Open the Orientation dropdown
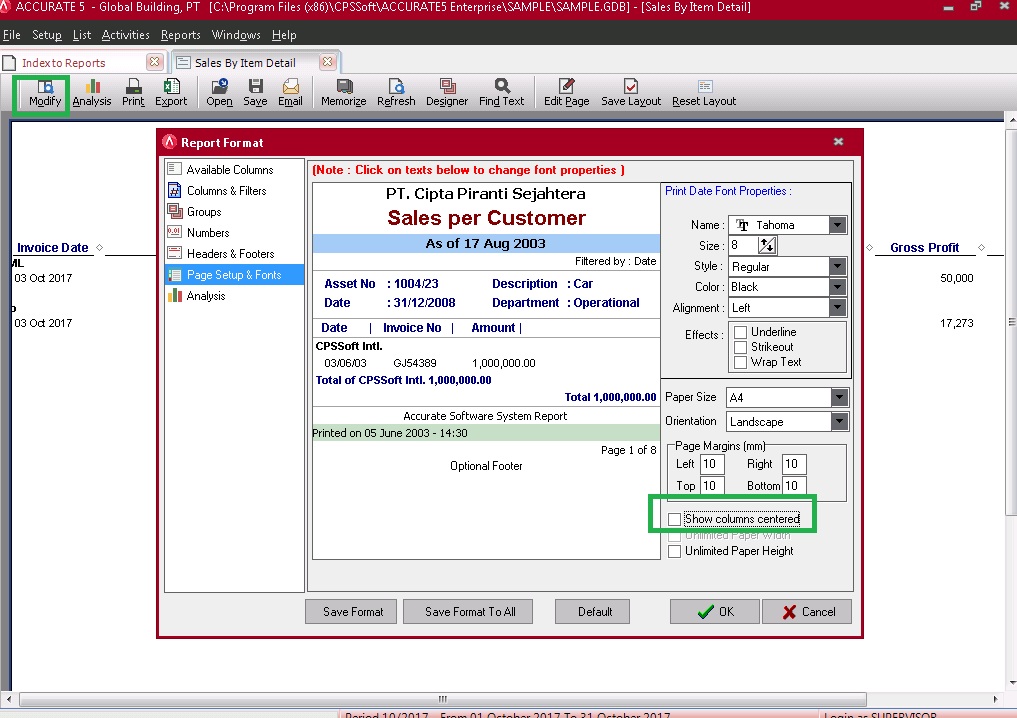This screenshot has height=718, width=1017. point(838,422)
